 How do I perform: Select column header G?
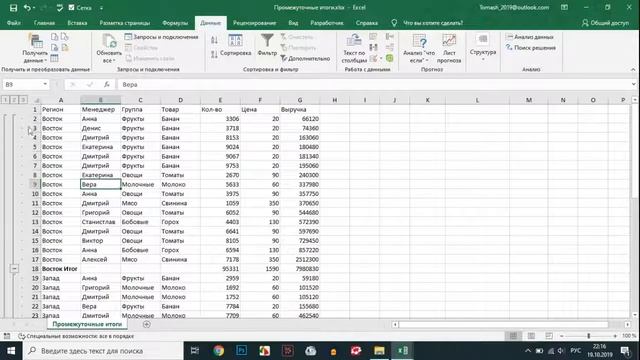tap(300, 100)
